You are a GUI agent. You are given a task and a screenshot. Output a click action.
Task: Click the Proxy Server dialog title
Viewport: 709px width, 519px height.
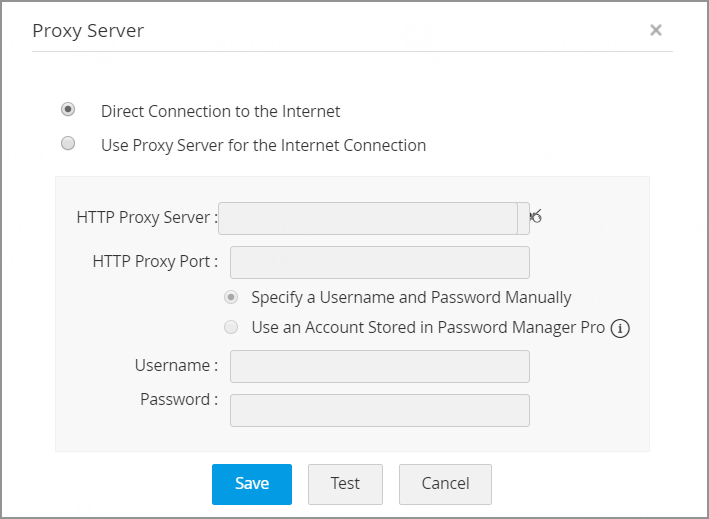pyautogui.click(x=88, y=30)
